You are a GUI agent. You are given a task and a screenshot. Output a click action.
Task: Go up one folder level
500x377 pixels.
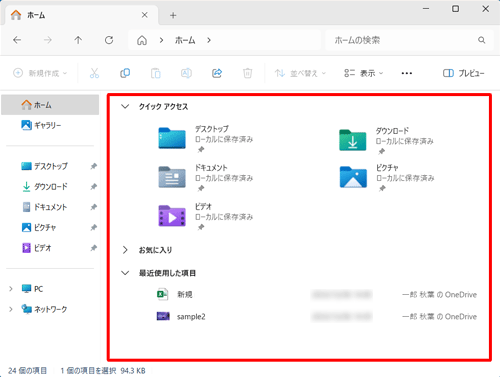[78, 40]
